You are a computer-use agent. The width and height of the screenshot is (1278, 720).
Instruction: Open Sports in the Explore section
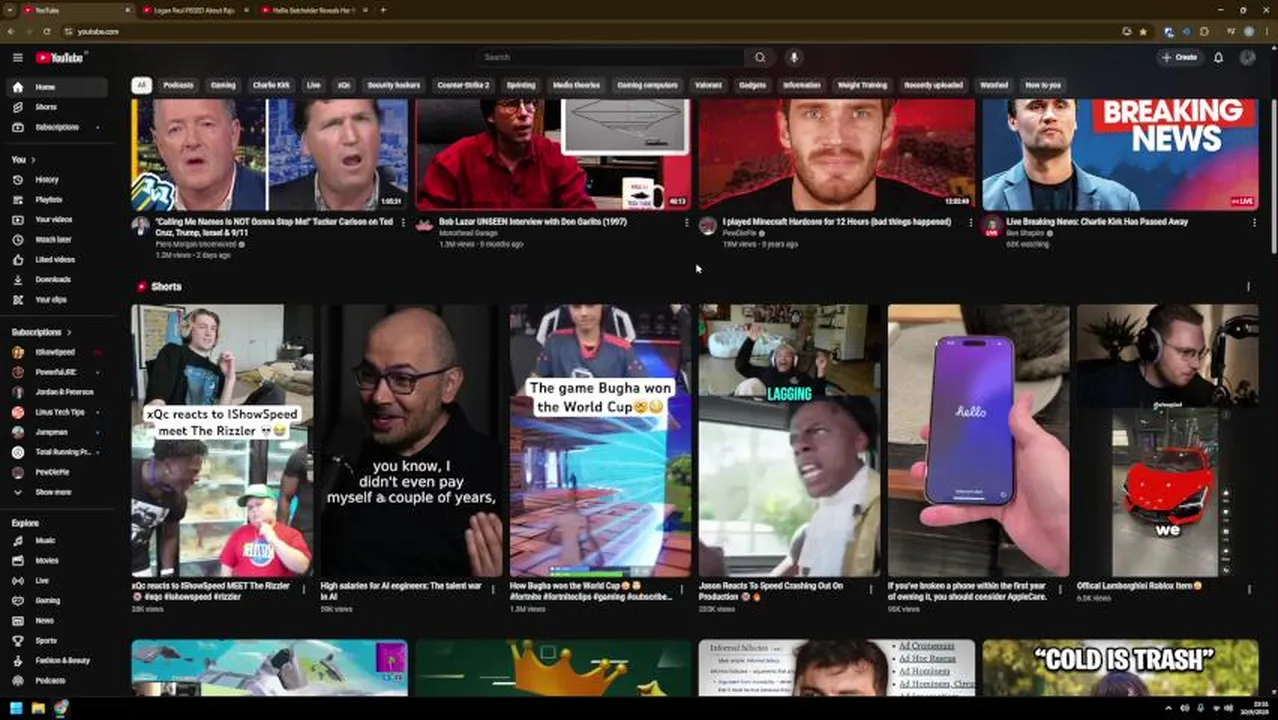[x=57, y=641]
